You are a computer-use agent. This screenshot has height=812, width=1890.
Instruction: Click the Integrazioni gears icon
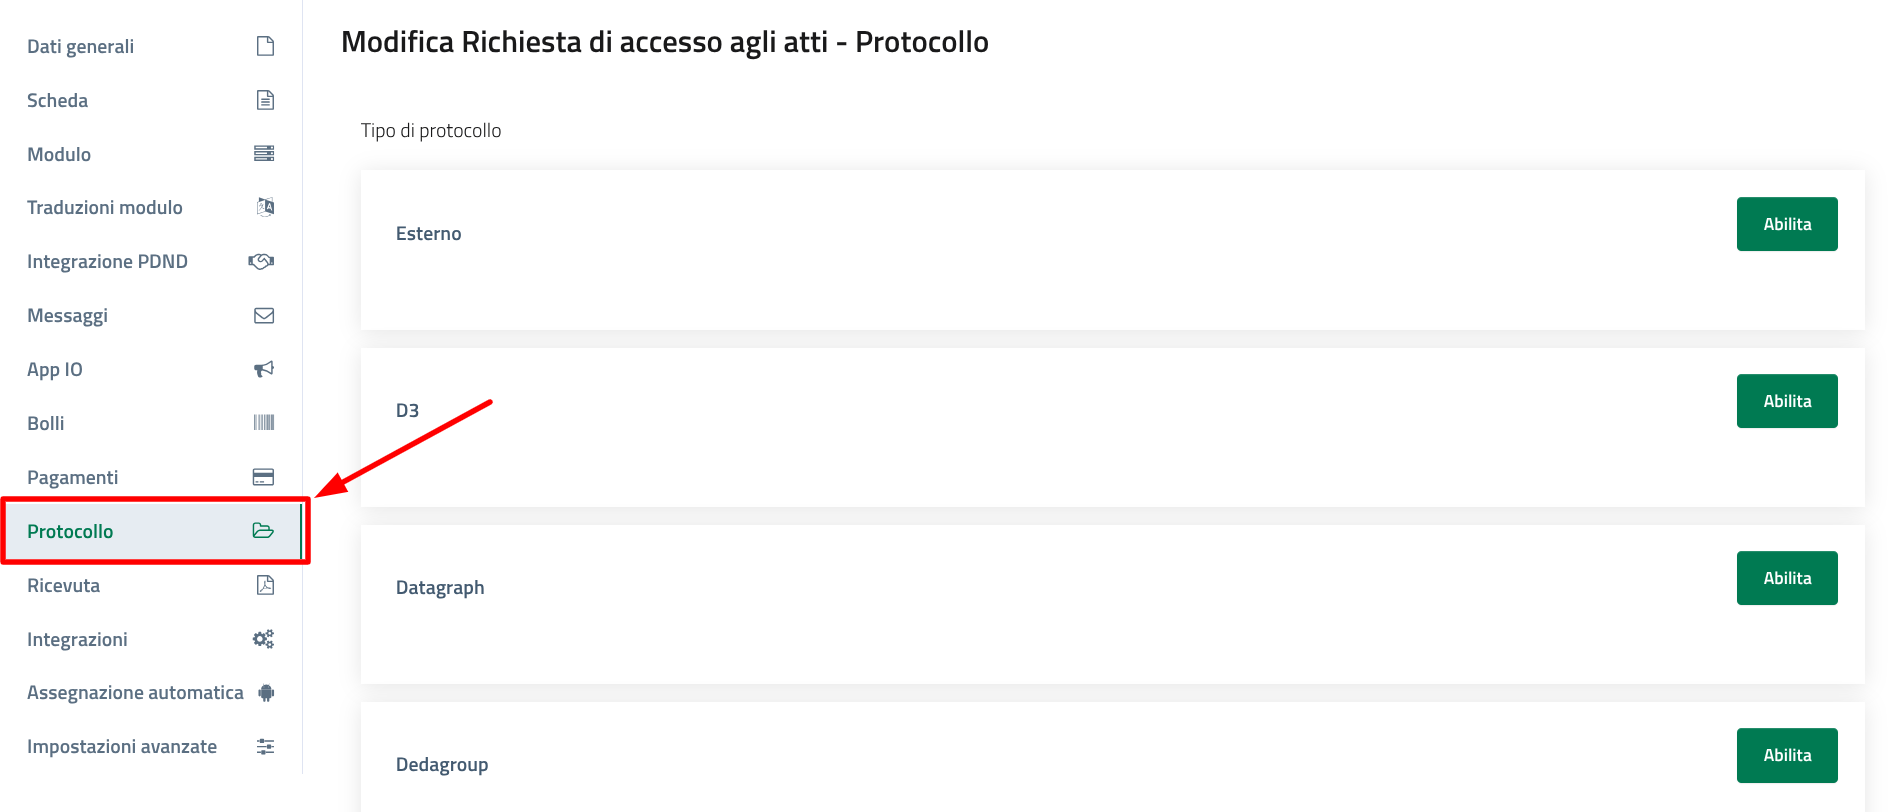coord(264,639)
